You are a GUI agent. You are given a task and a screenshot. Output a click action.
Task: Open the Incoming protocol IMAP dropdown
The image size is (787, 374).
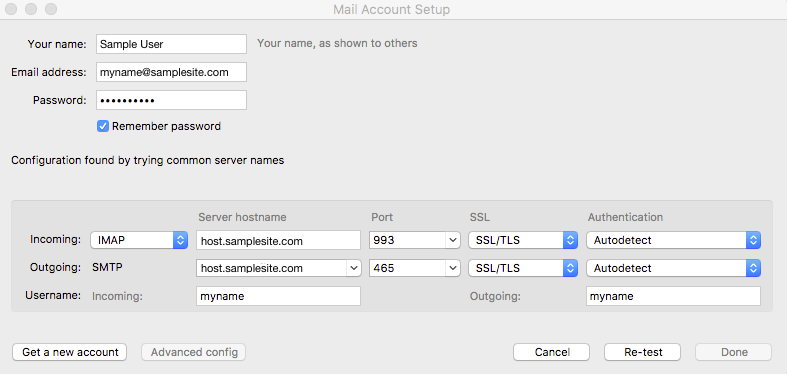[x=139, y=240]
